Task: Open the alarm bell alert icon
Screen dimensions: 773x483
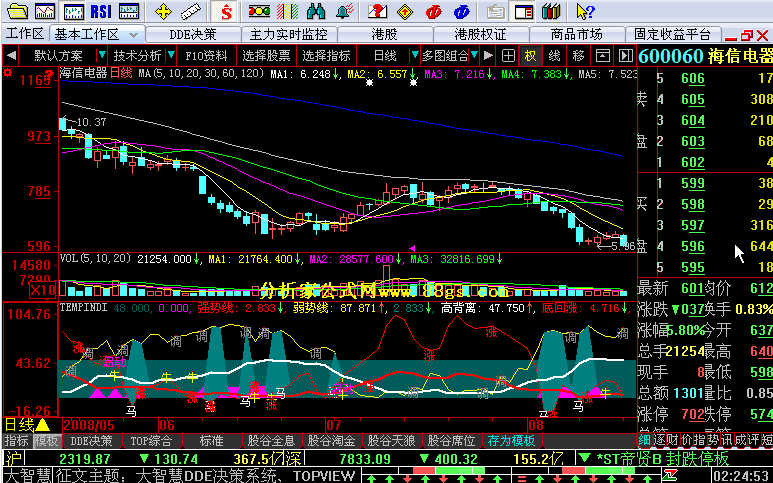Action: 347,11
